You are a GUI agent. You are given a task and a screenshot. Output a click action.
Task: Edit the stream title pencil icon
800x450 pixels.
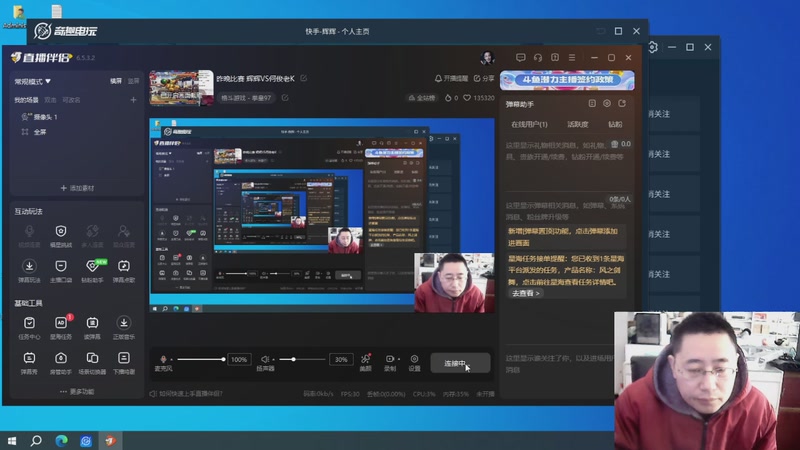click(304, 78)
